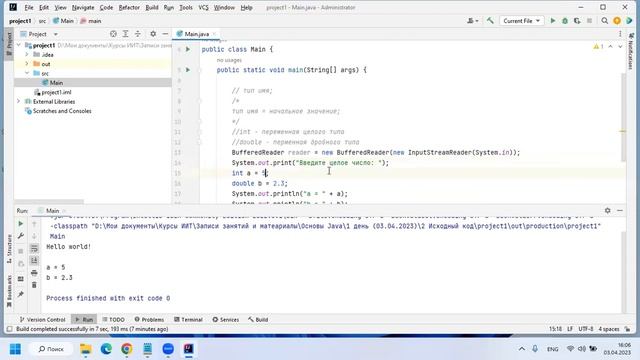Viewport: 640px width, 360px height.
Task: Click run gutter arrow next to class Main
Action: (x=188, y=49)
